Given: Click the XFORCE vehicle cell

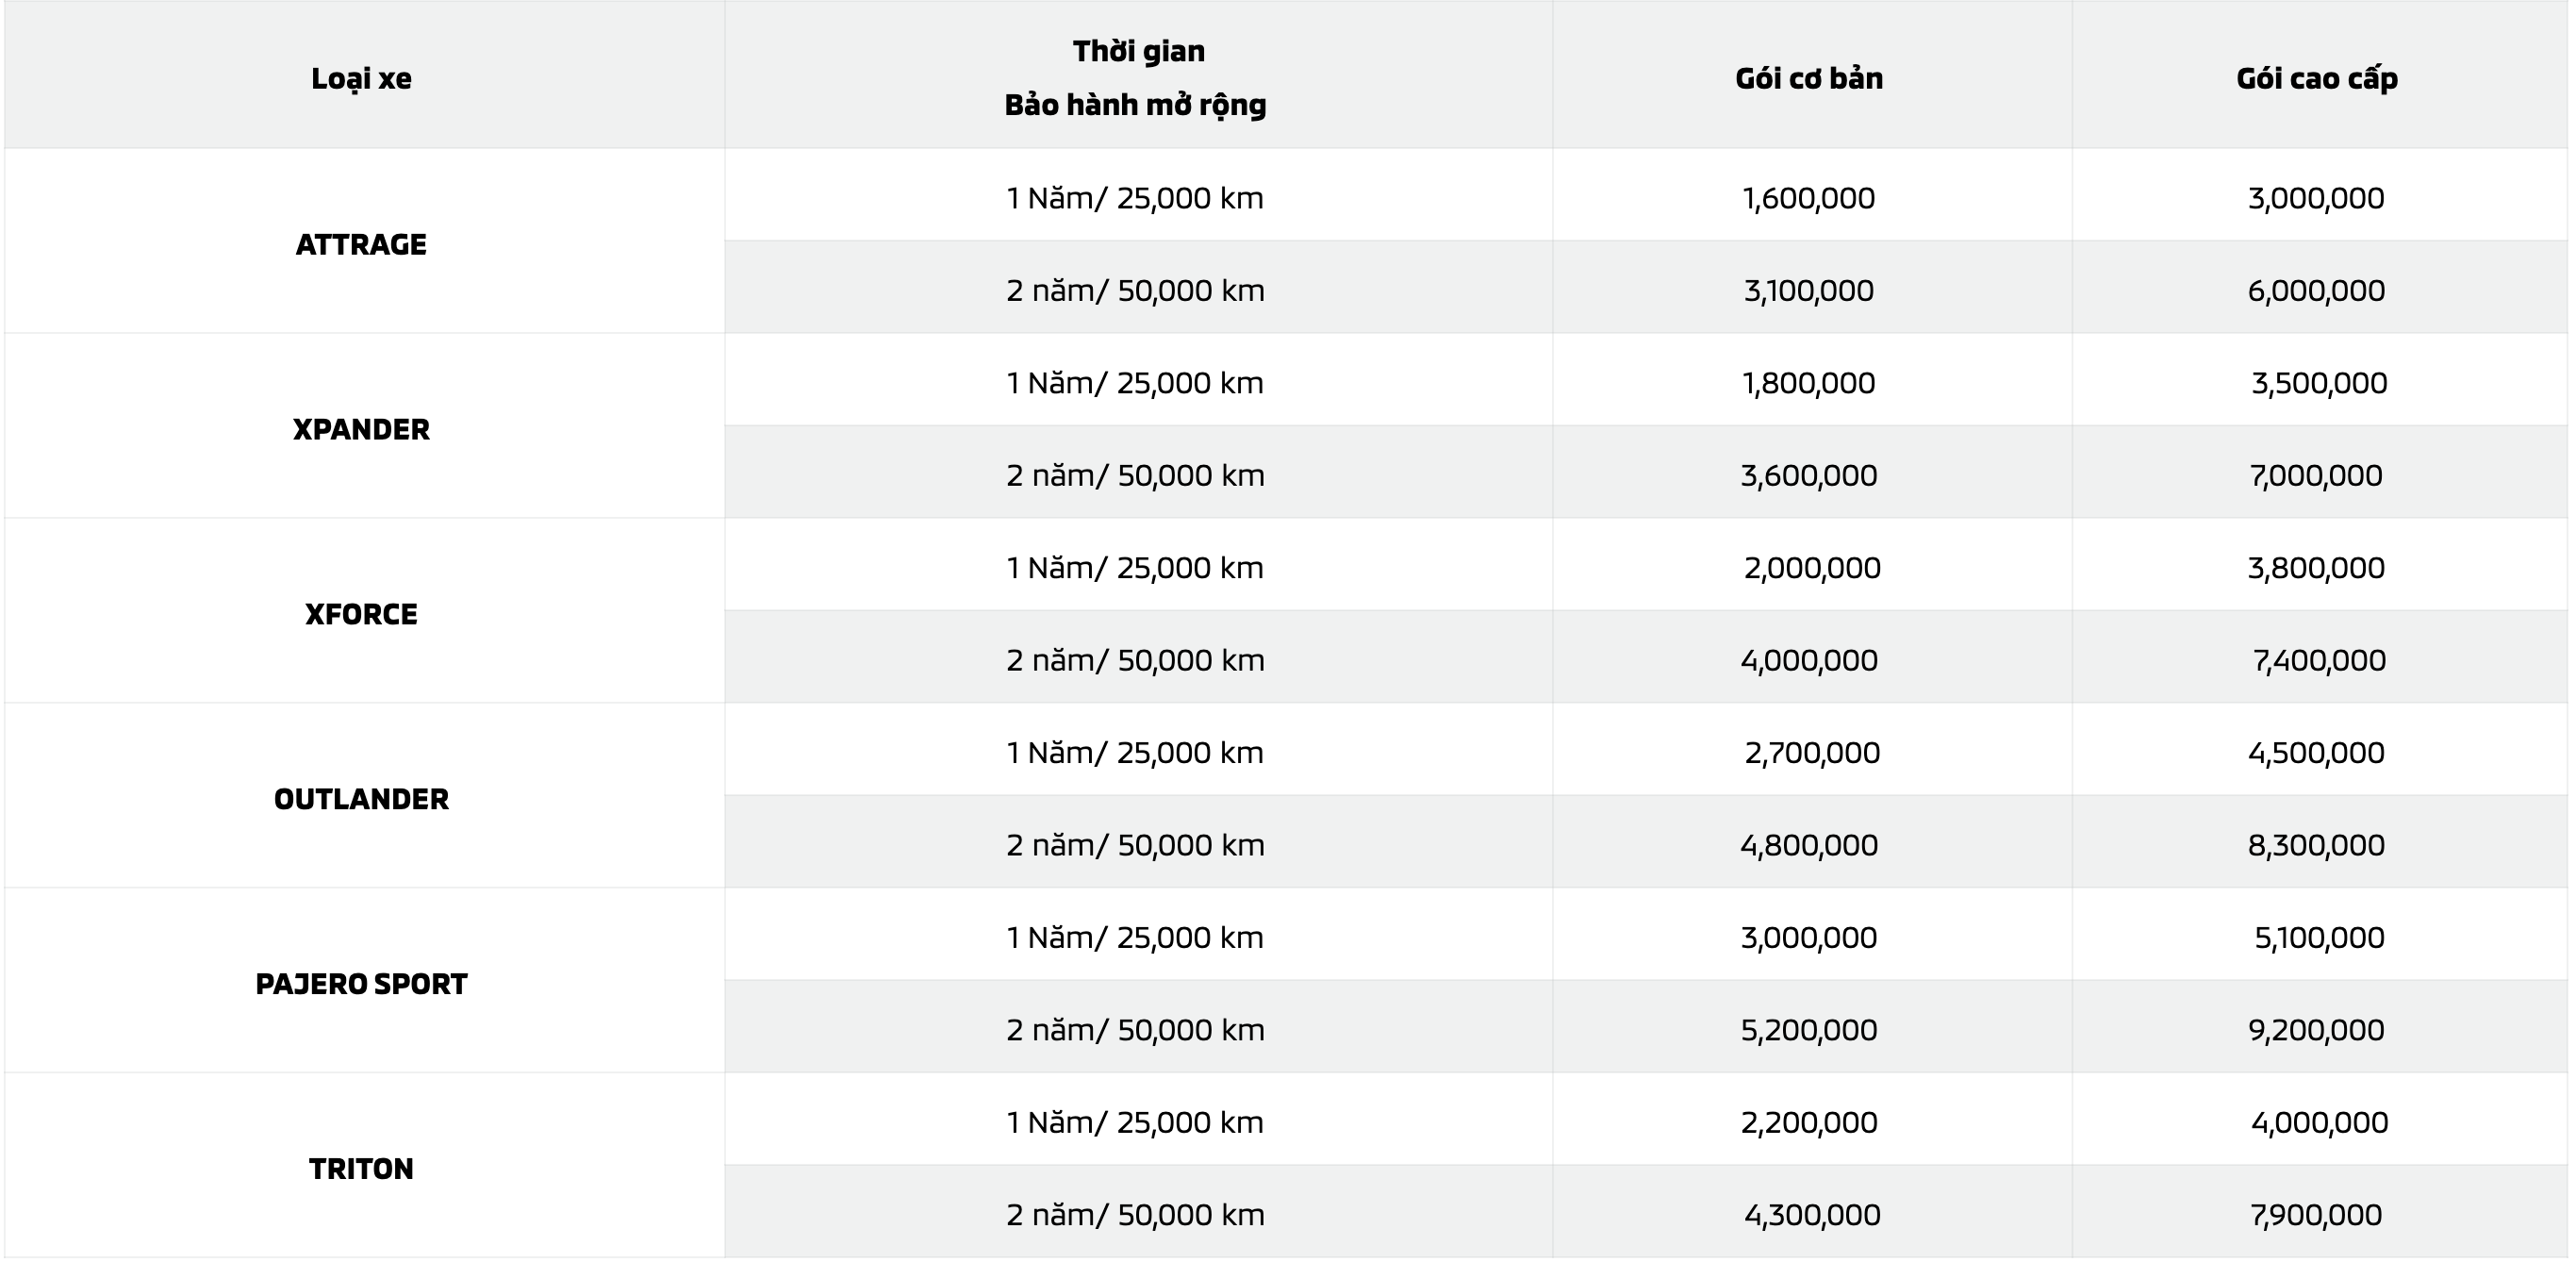Looking at the screenshot, I should click(x=361, y=614).
